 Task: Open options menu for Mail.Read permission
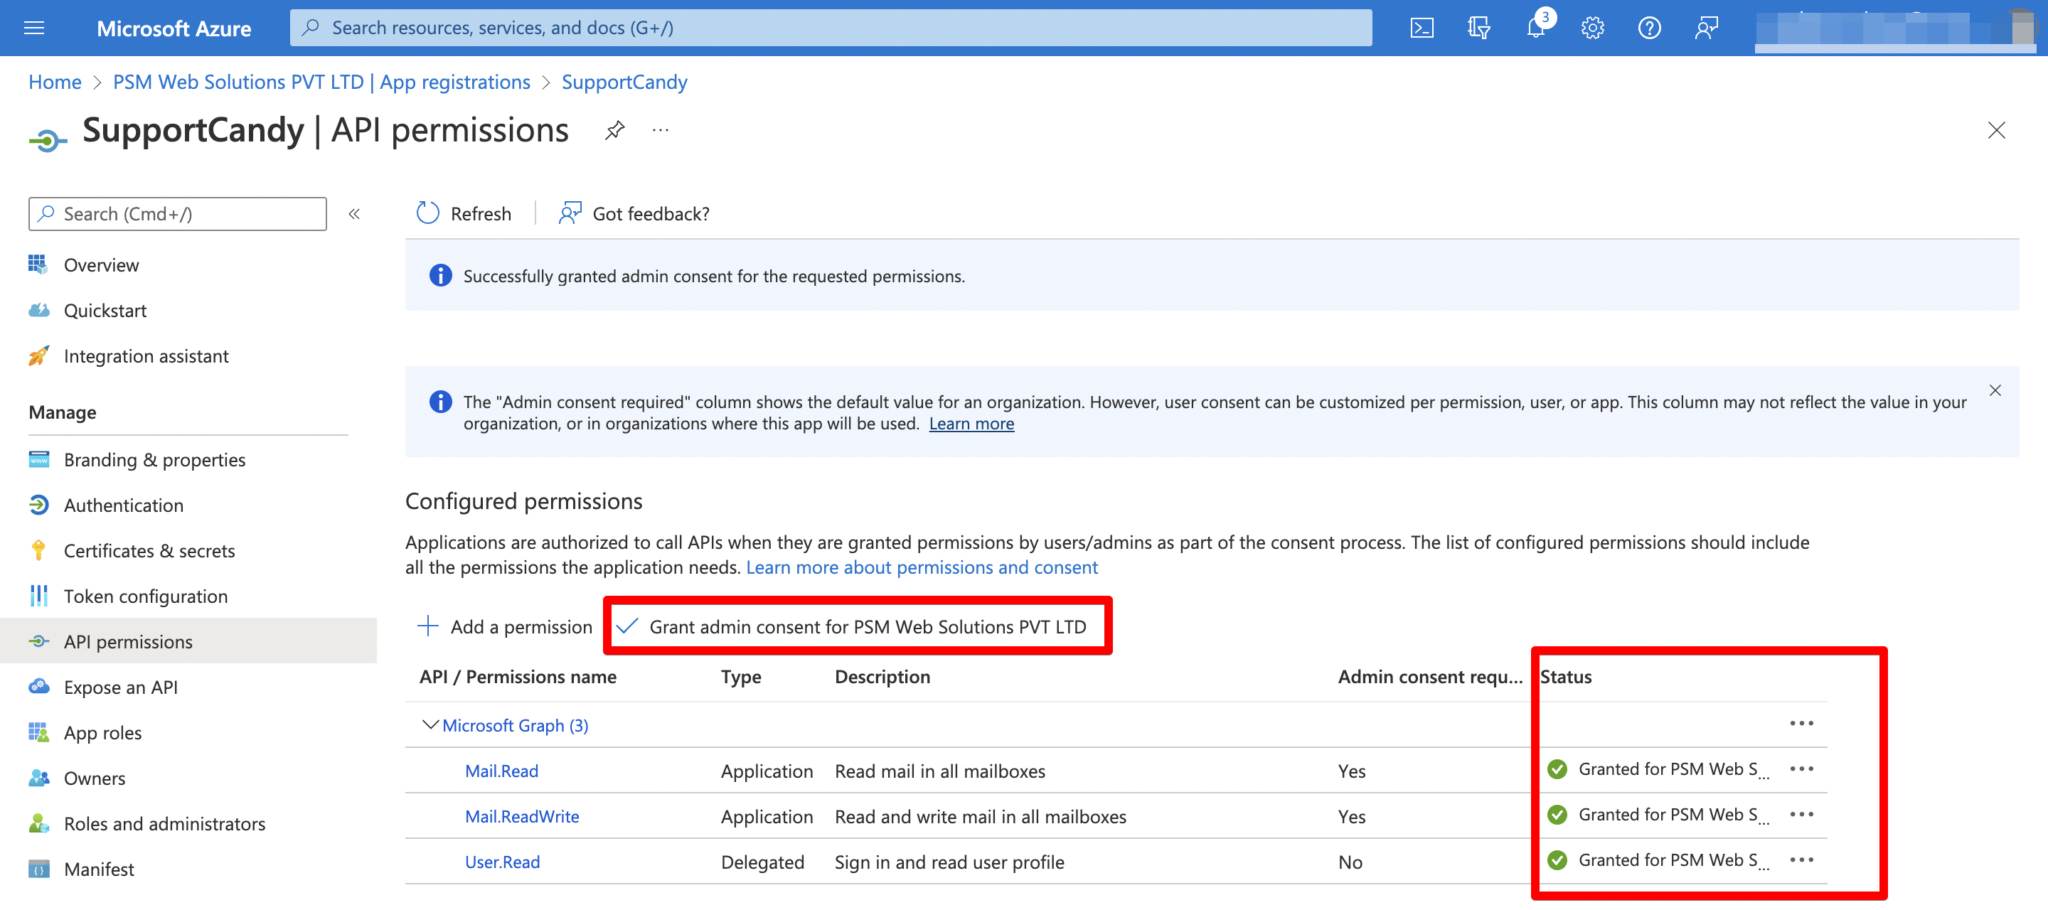(x=1802, y=769)
